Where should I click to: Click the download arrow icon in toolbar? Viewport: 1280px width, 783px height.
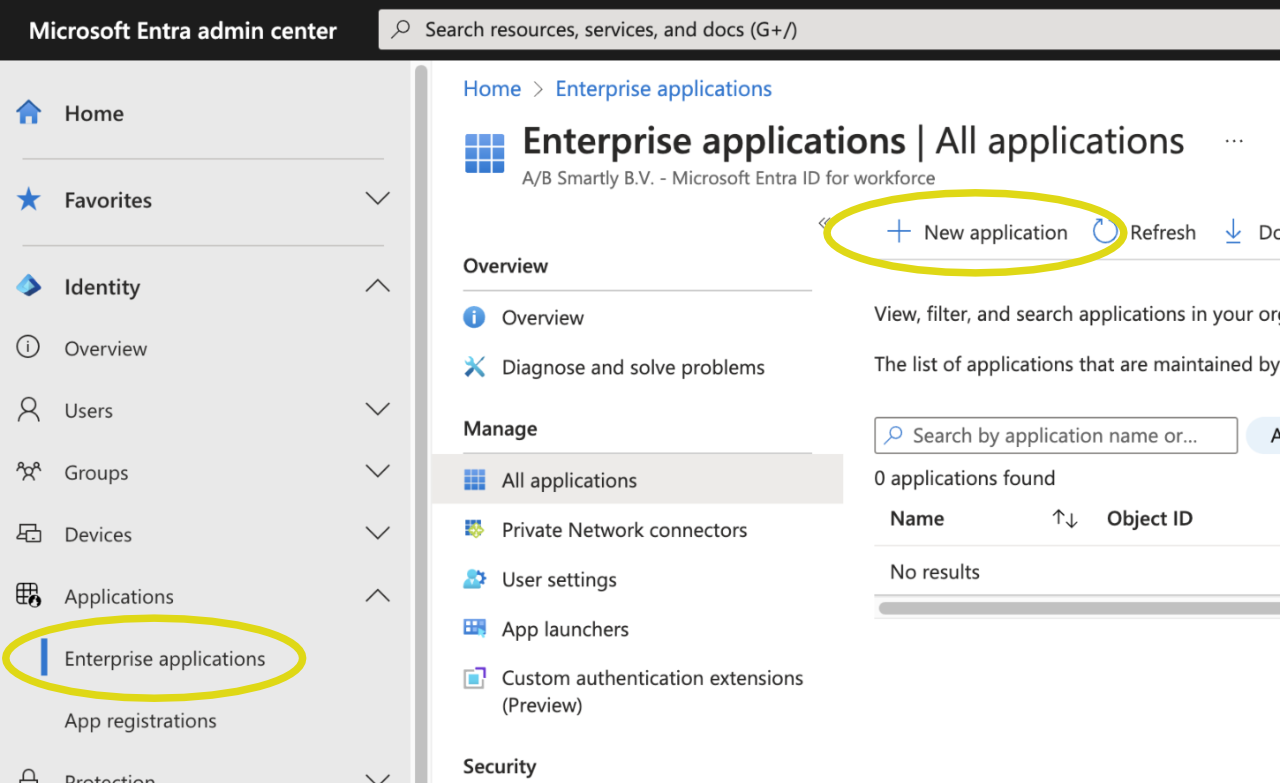coord(1233,232)
